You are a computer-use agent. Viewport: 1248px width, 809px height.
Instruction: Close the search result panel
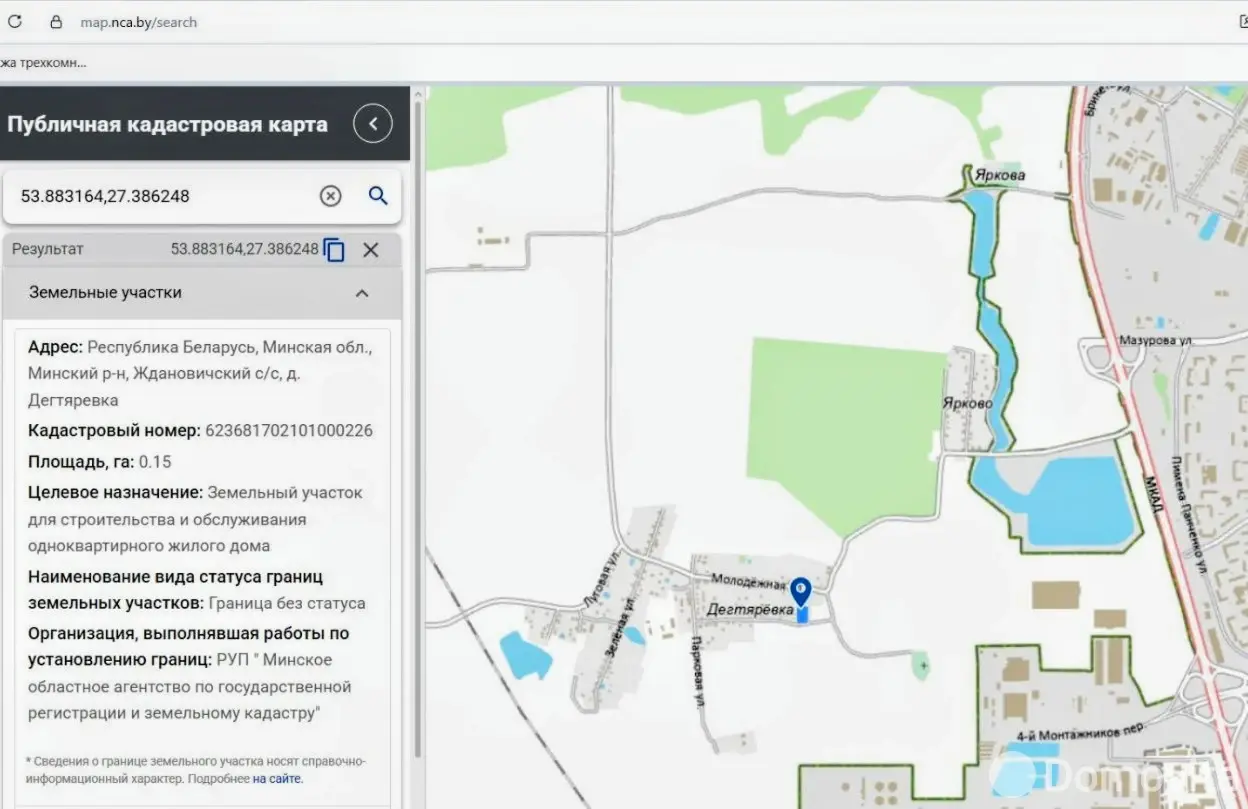(x=371, y=250)
